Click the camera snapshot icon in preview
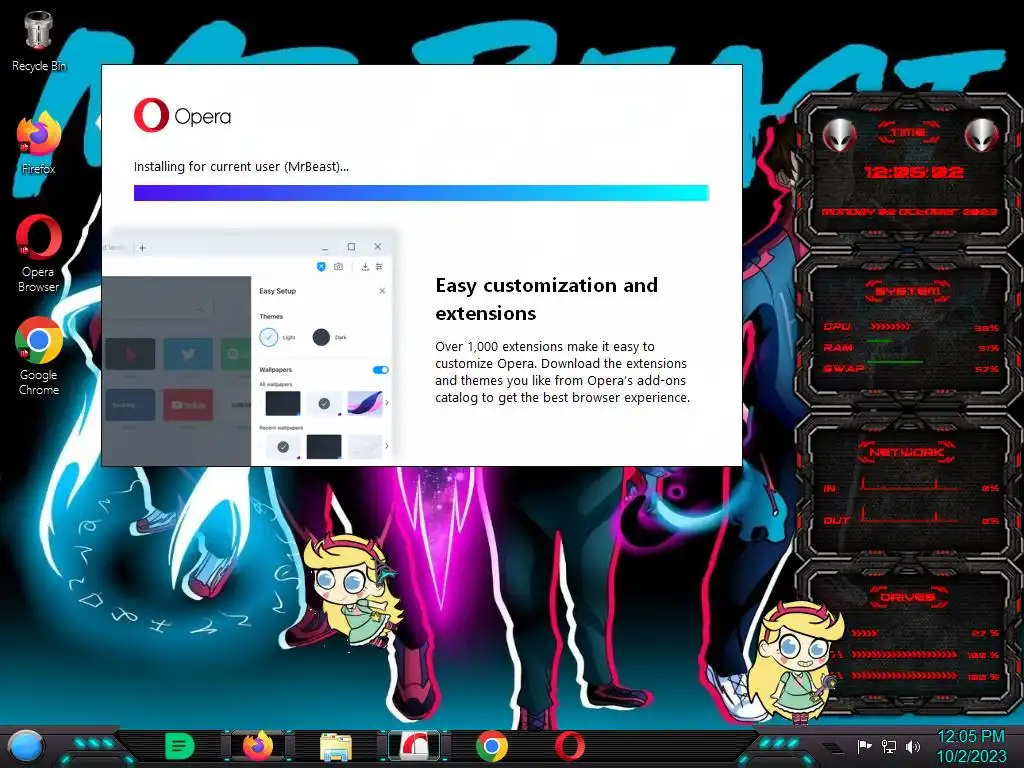Screen dimensions: 1024x768 tap(338, 266)
